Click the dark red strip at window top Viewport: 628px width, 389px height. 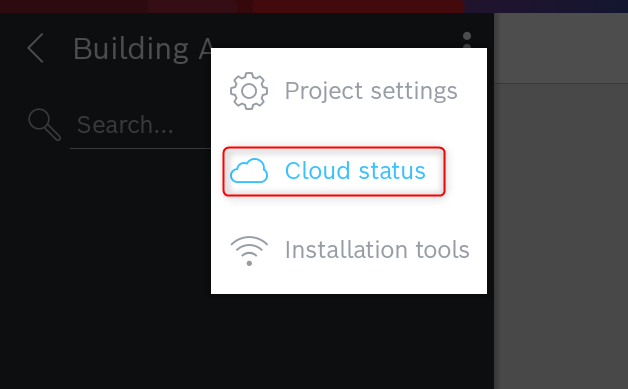point(358,6)
